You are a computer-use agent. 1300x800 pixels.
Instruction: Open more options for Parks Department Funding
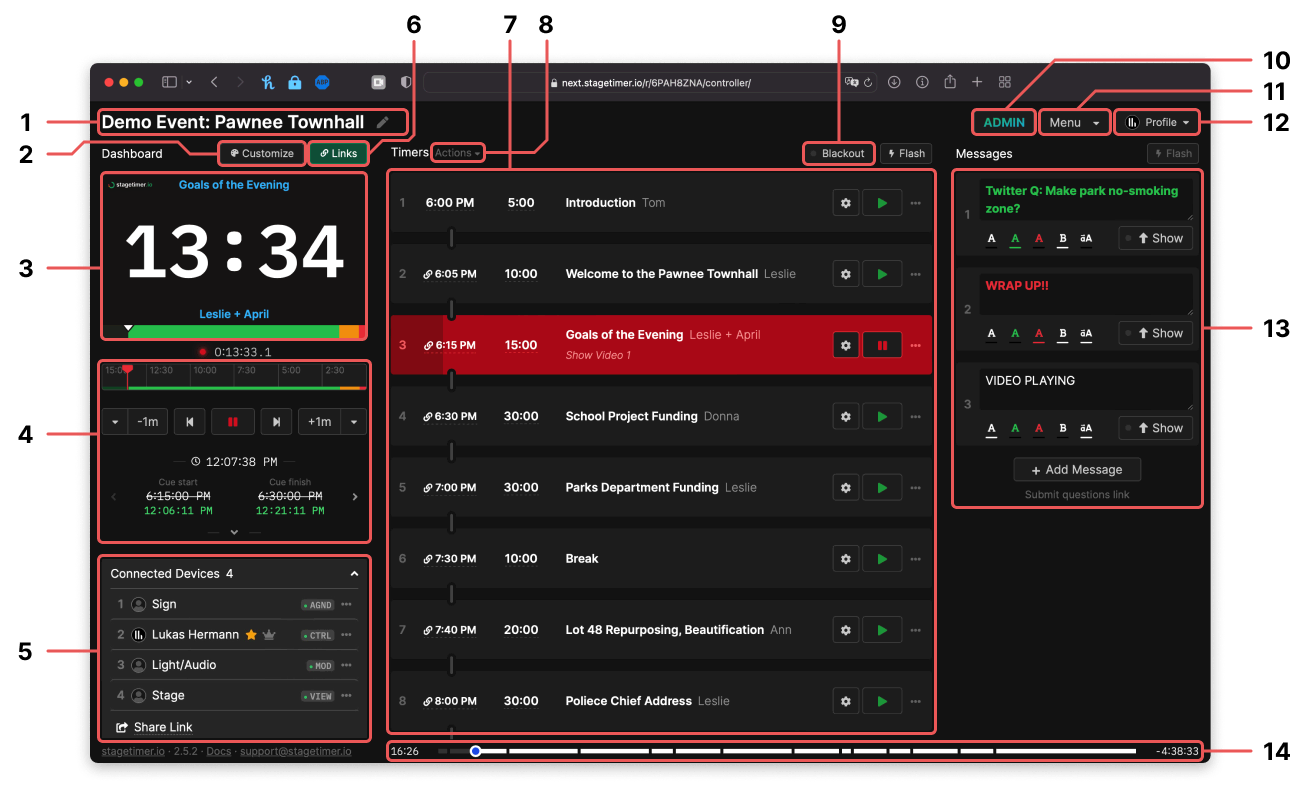coord(915,488)
